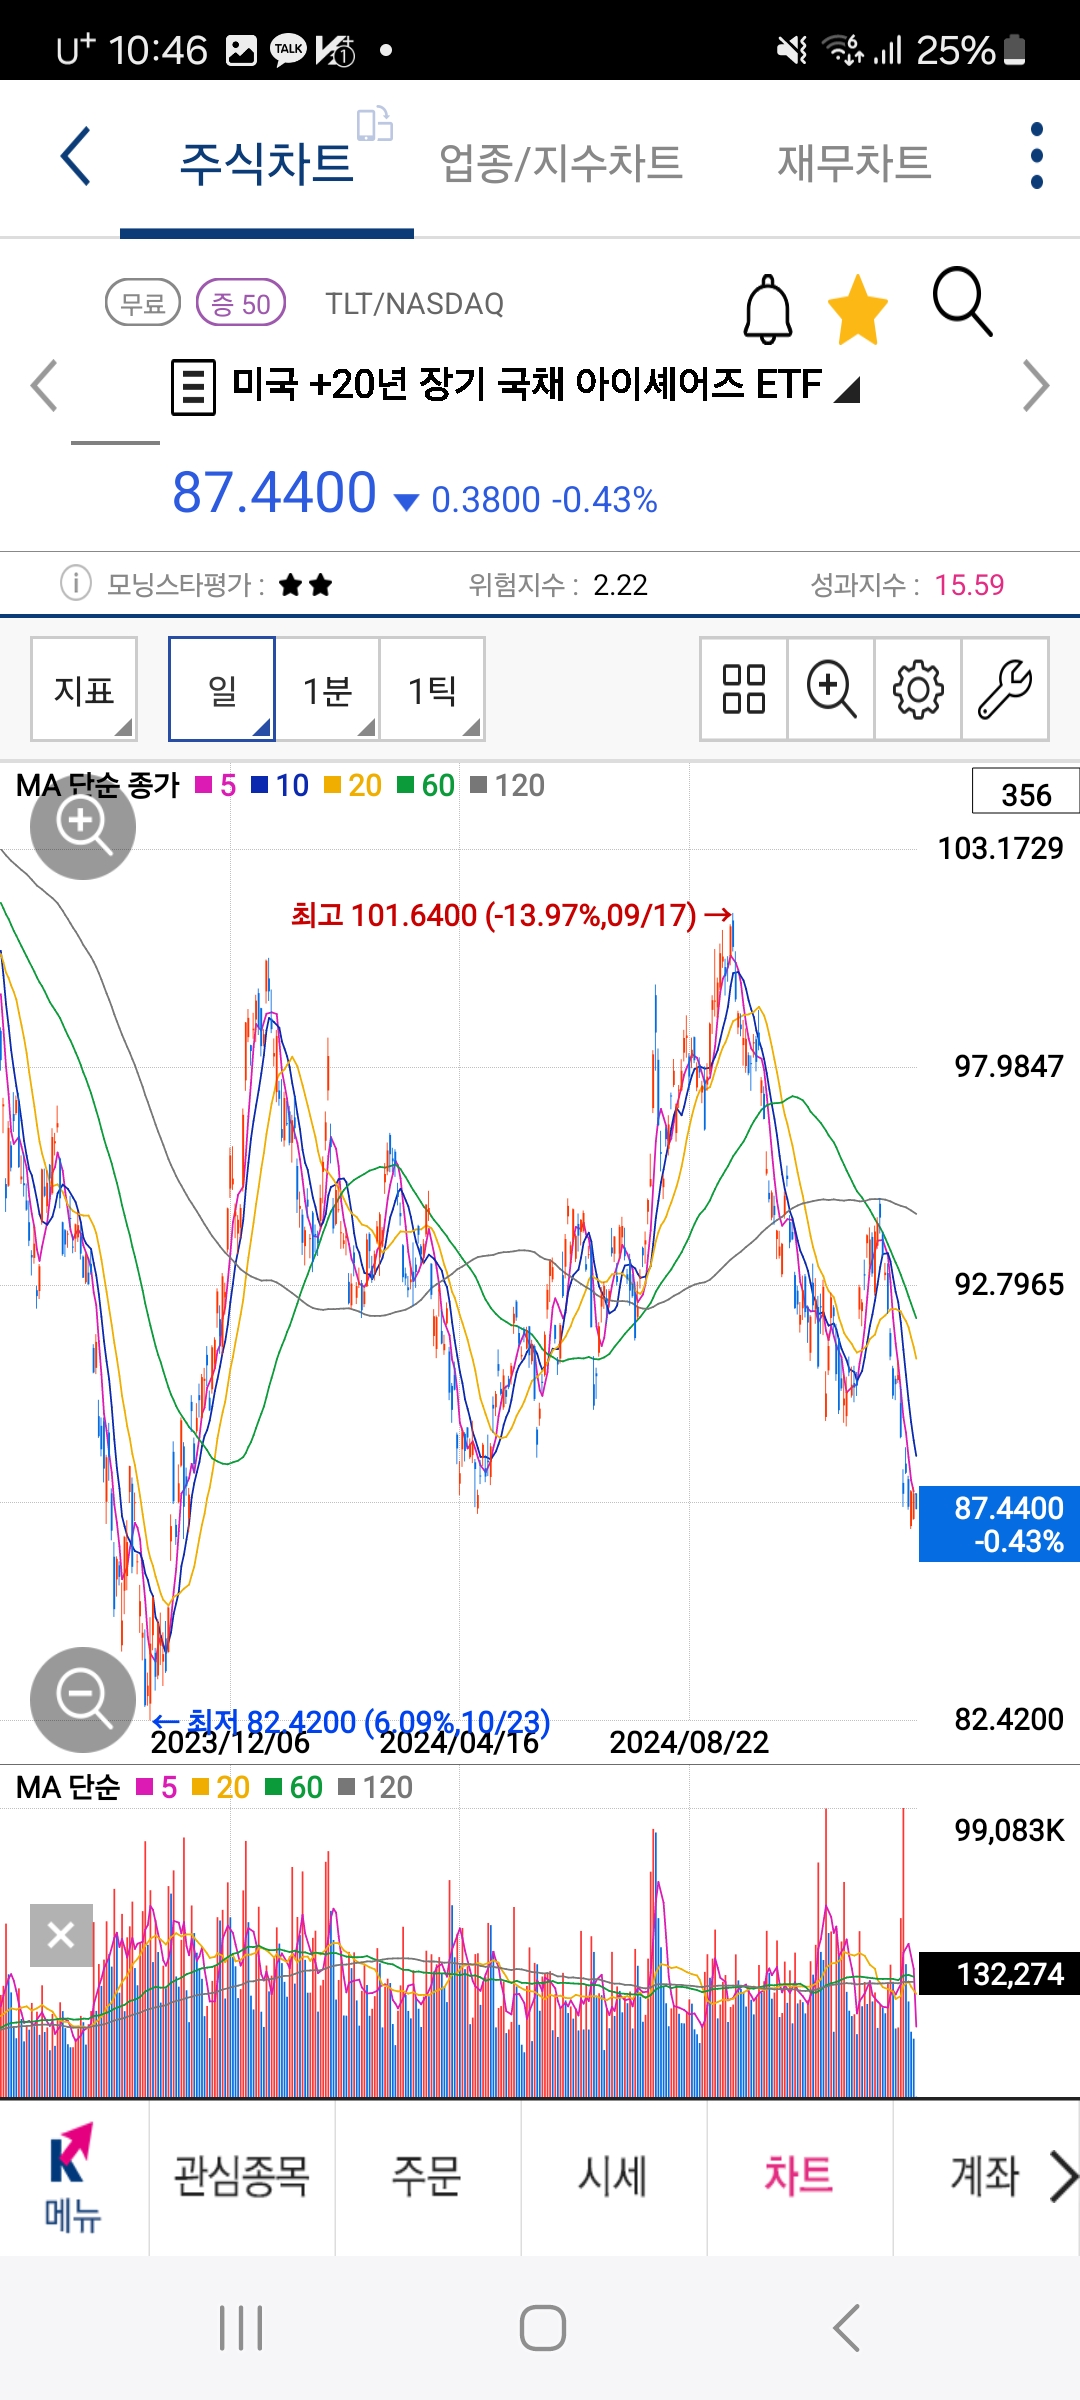Tap the green MA 60 legend

click(x=426, y=785)
